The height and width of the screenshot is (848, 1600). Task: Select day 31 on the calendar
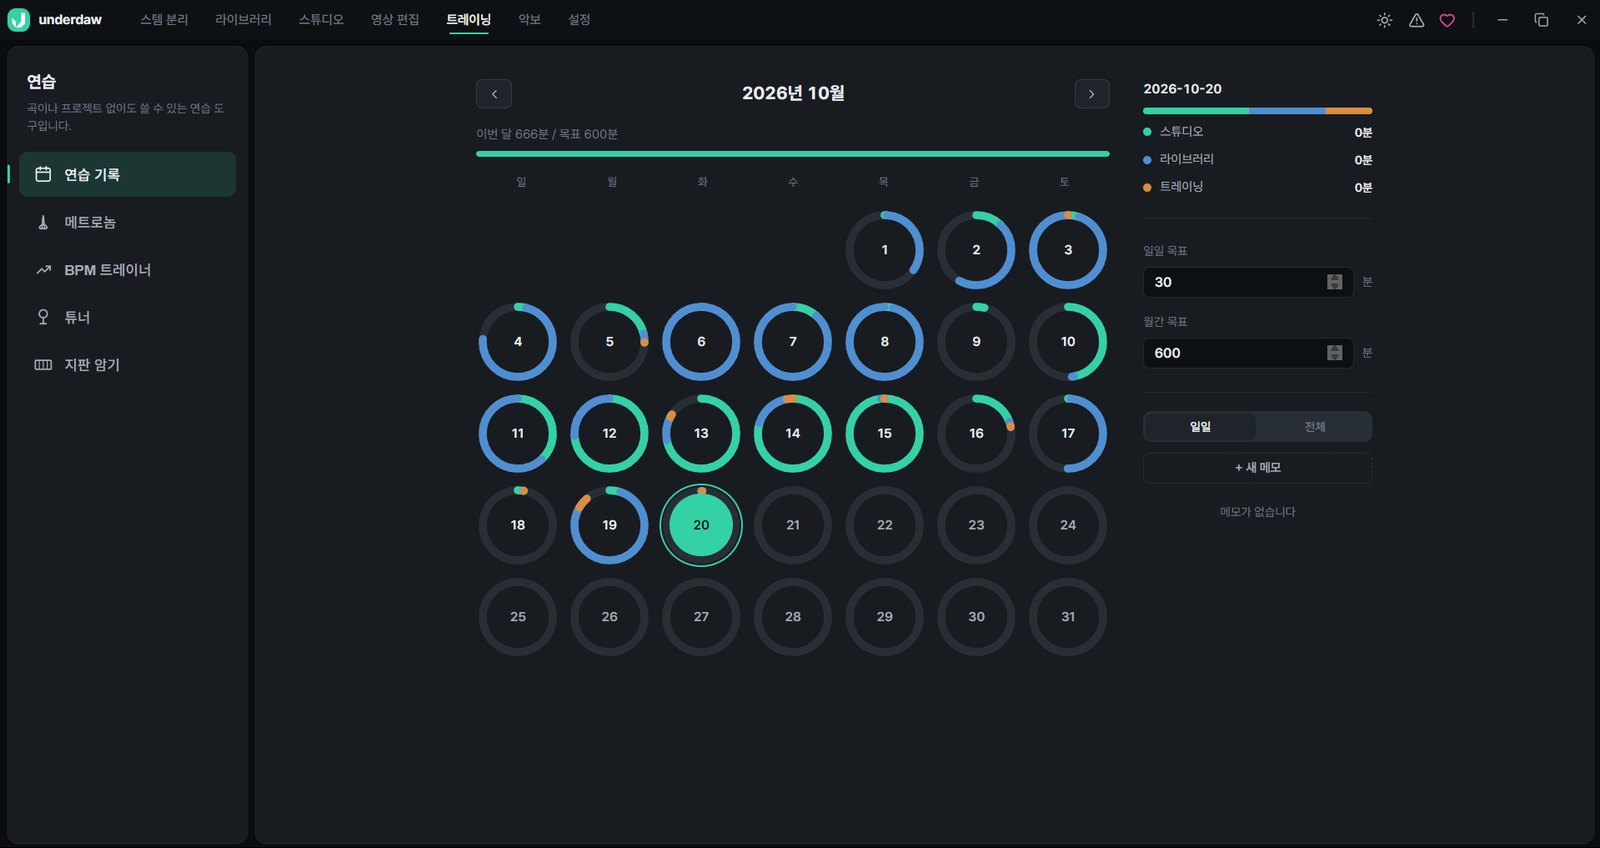click(1068, 617)
